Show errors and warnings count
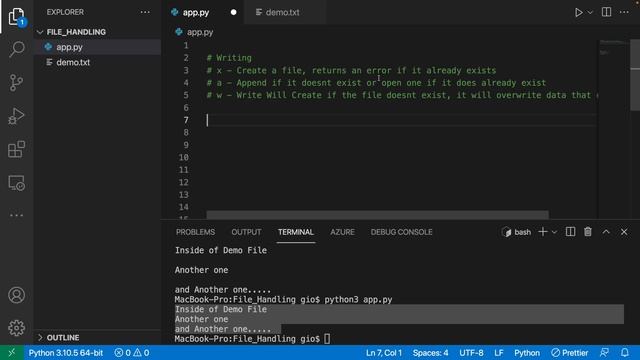This screenshot has height=360, width=640. click(132, 353)
